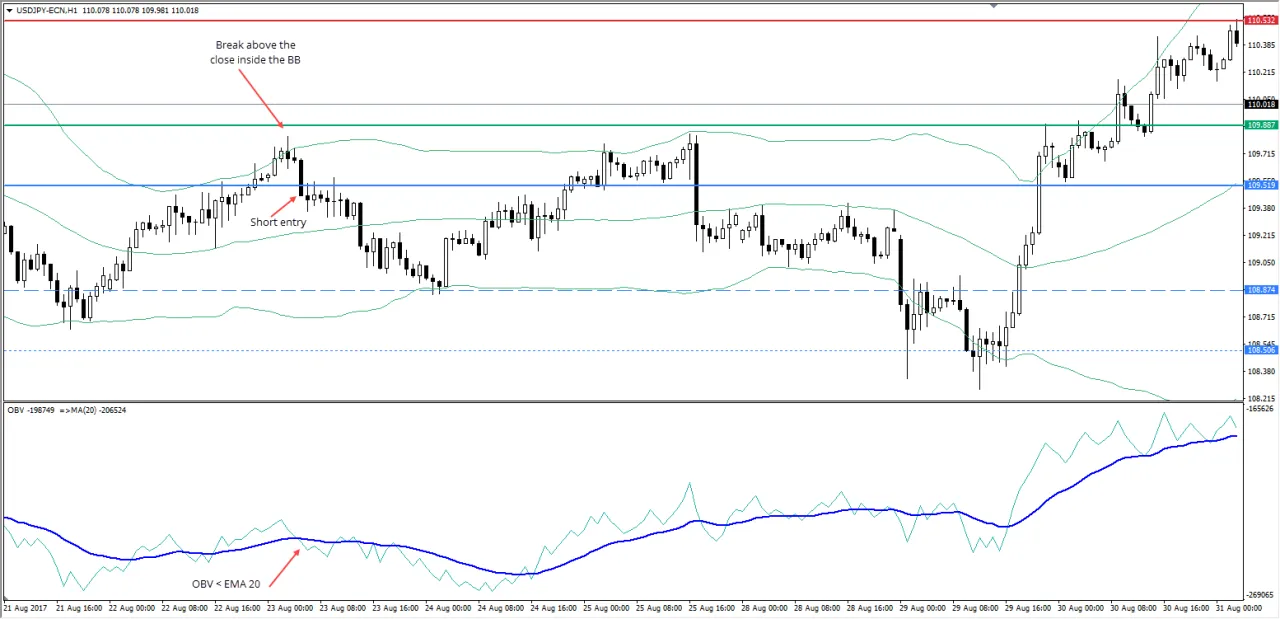Click the 109.380 price axis value

point(1261,208)
